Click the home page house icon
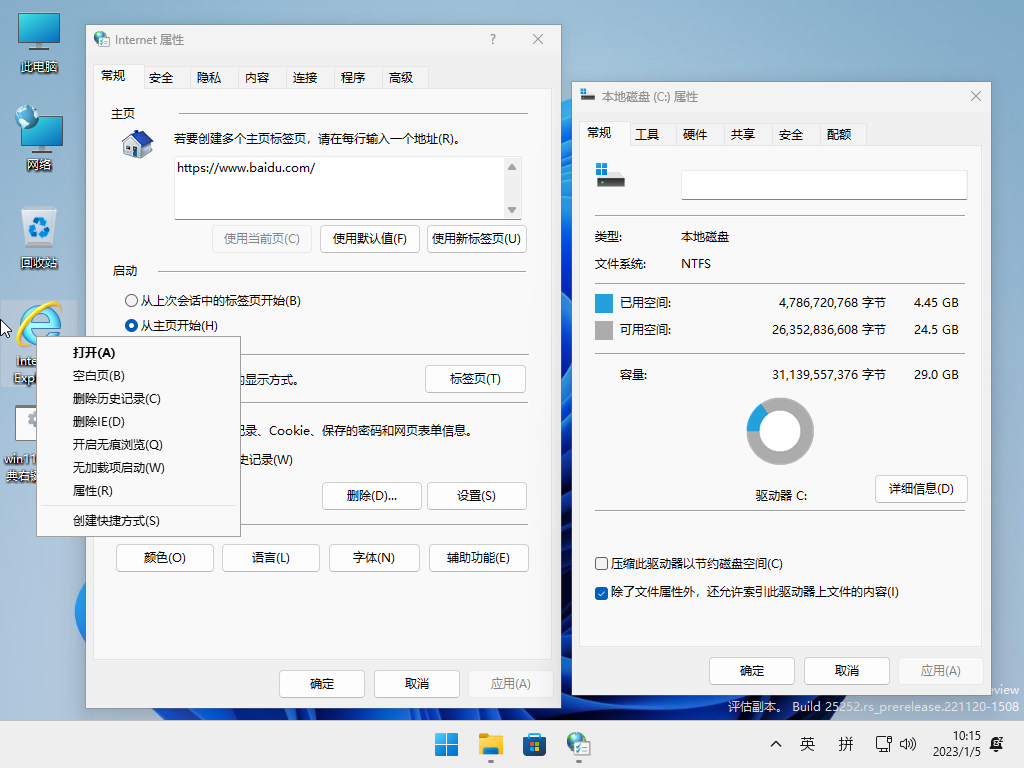The height and width of the screenshot is (768, 1024). coord(137,144)
